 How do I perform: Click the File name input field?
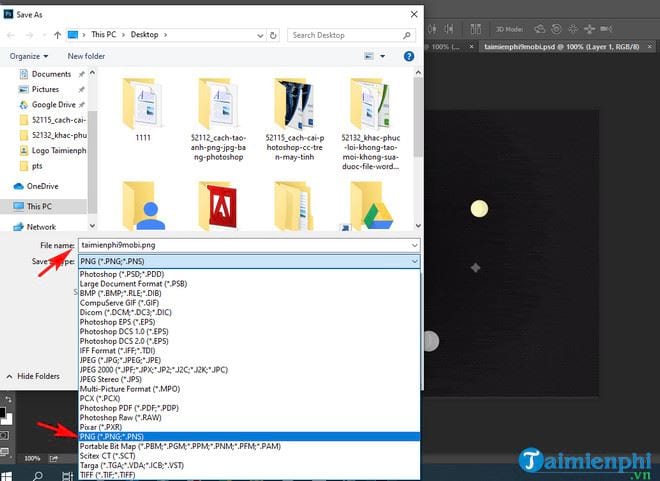coord(244,245)
